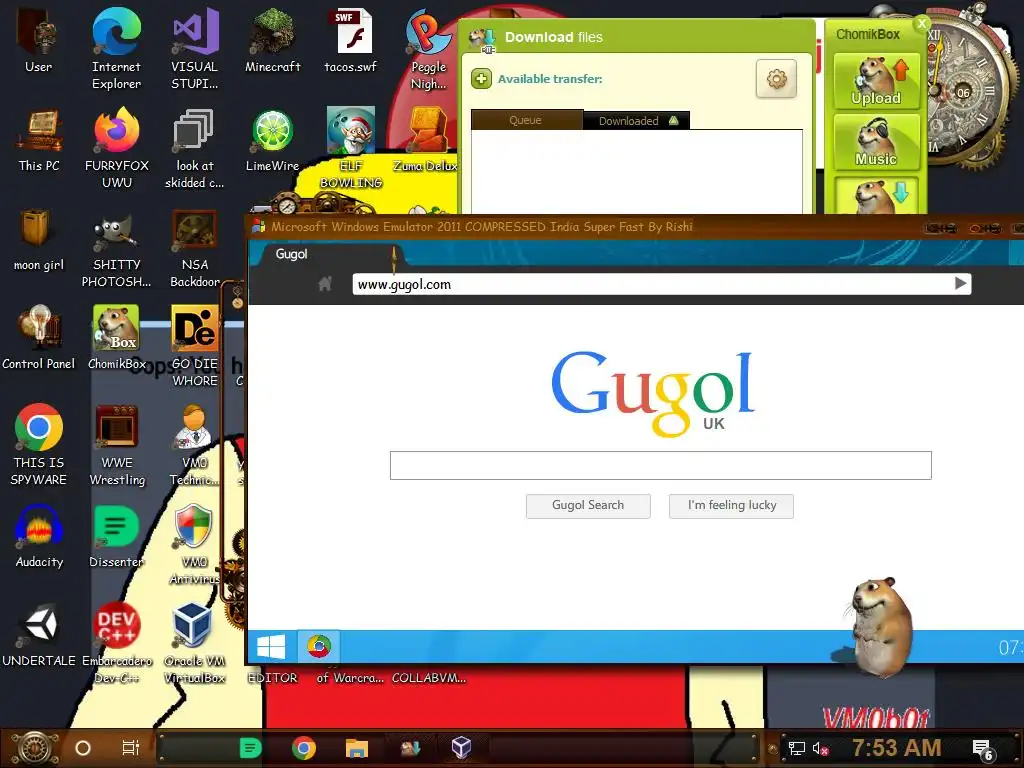
Task: Launch FURRYFOX UWU Firefox icon
Action: 116,148
